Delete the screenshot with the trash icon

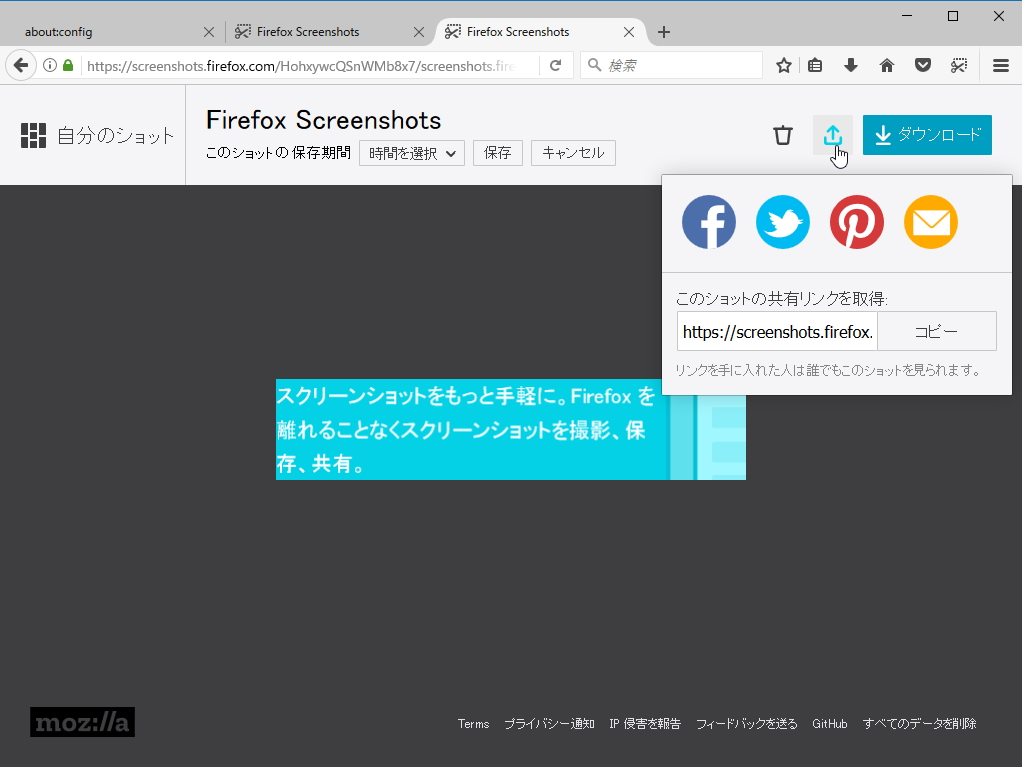[x=783, y=134]
